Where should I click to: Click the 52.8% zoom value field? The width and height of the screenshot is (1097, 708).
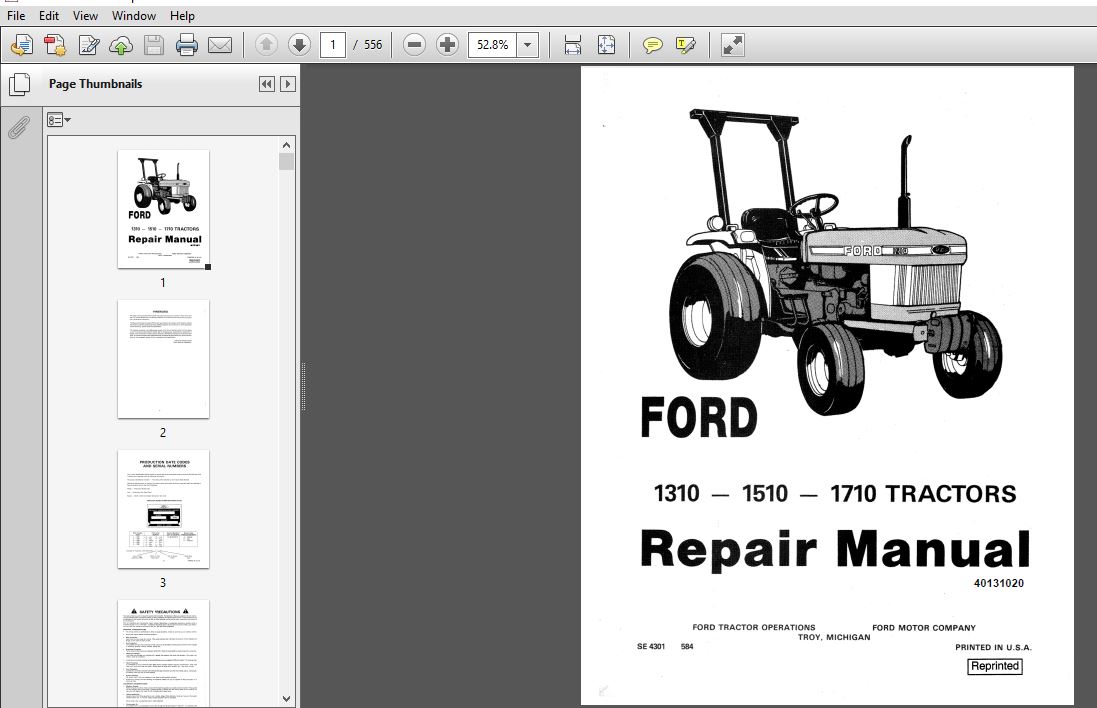493,45
